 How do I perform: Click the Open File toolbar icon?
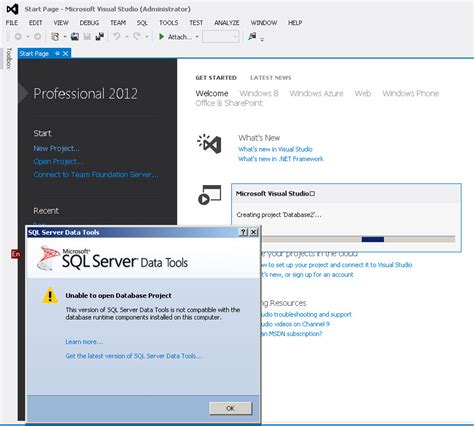(75, 37)
